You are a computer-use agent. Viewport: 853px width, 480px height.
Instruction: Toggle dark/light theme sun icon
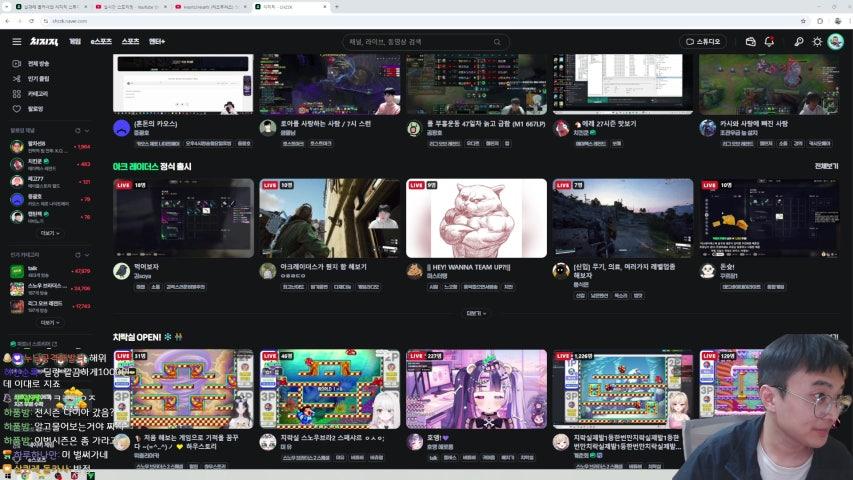point(817,42)
